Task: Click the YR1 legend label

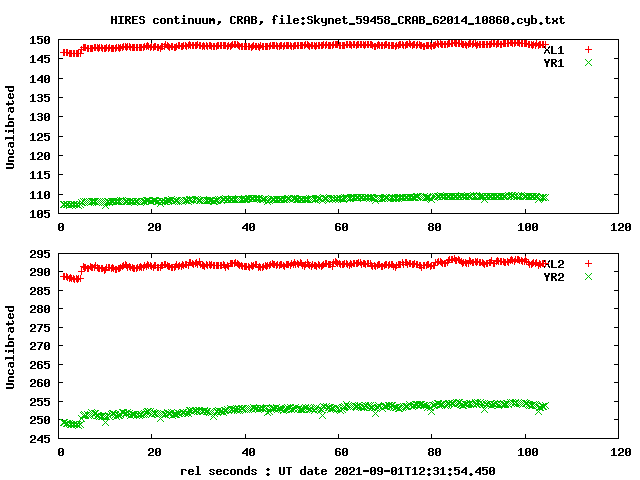Action: (x=554, y=63)
